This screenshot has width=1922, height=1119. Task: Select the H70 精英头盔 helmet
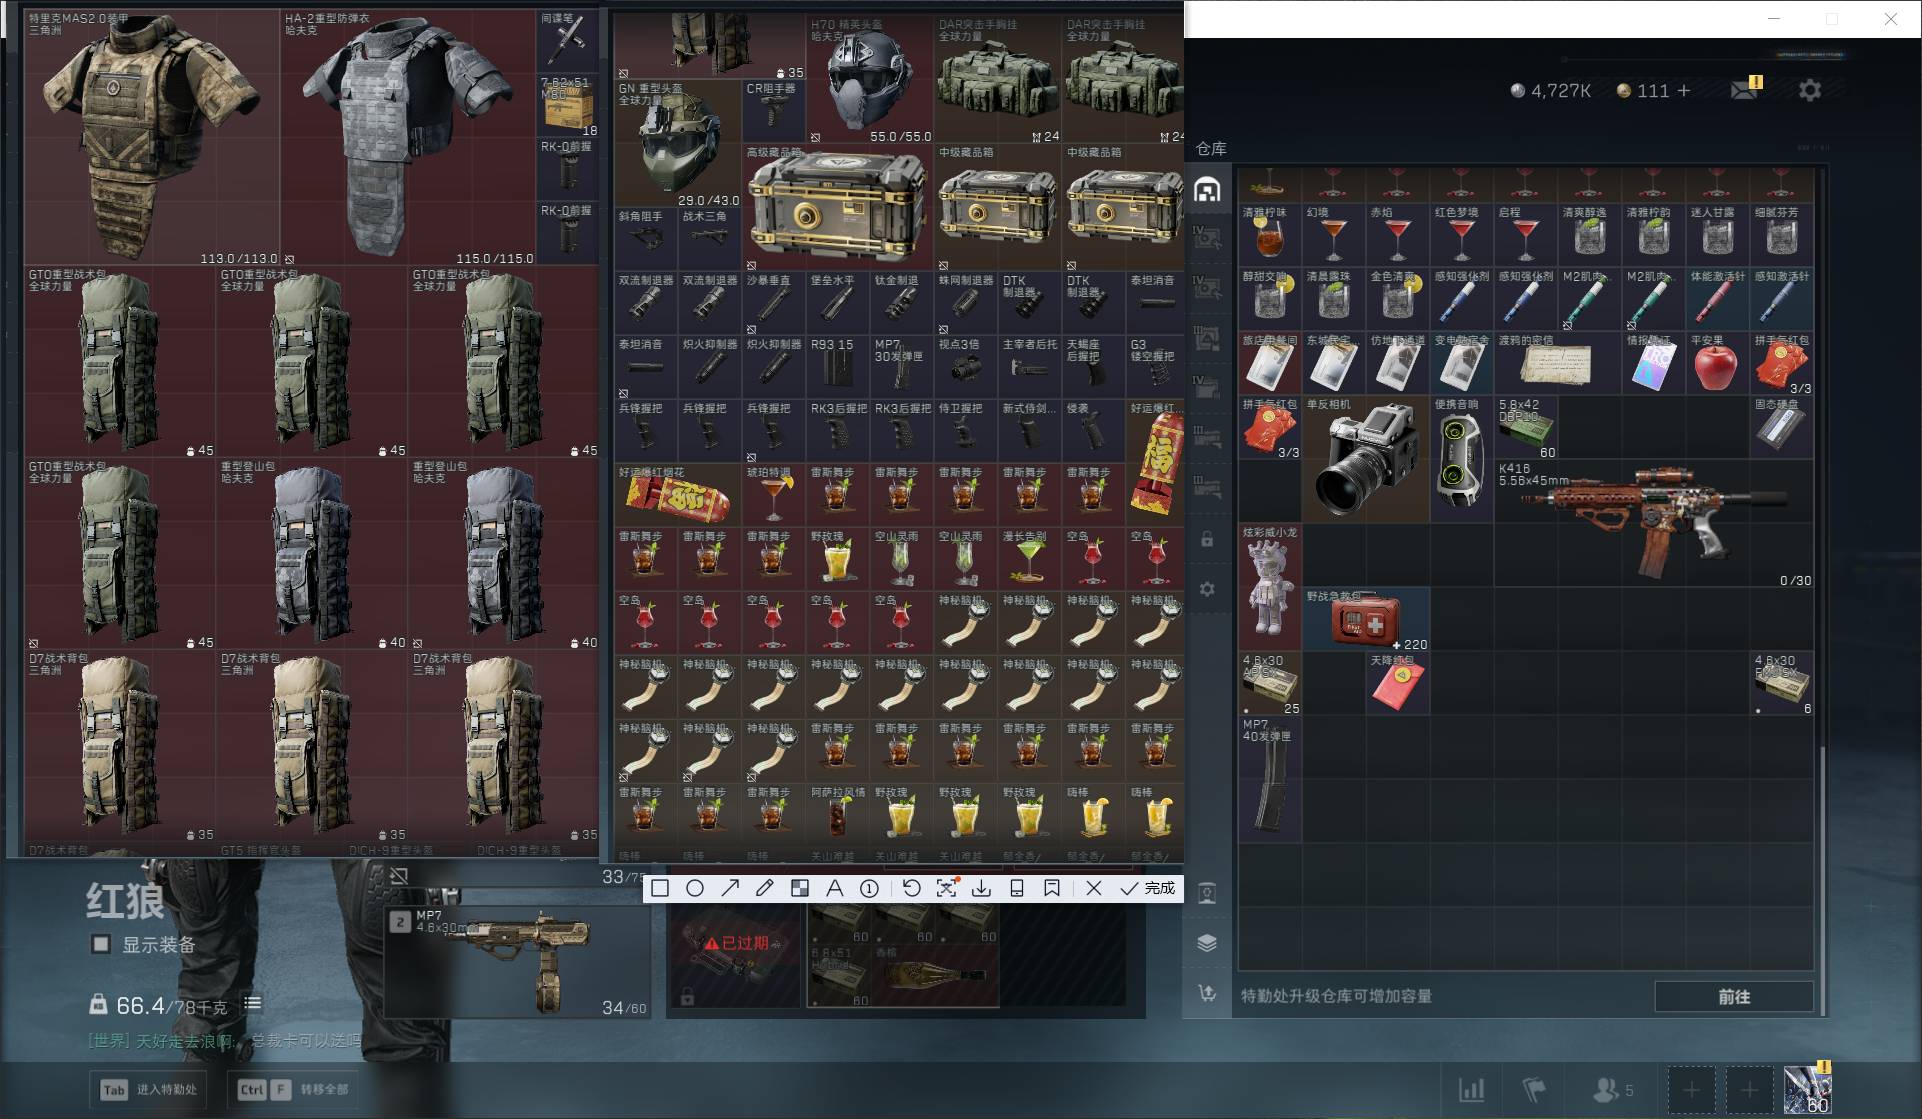click(870, 79)
